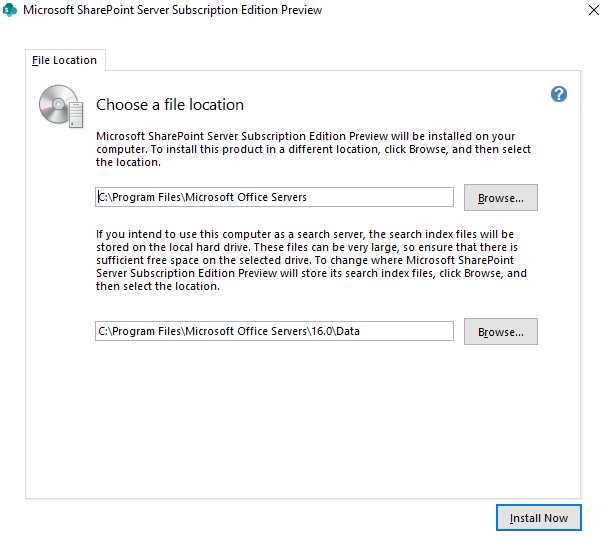
Task: Click the CD and server setup icon
Action: coord(61,106)
